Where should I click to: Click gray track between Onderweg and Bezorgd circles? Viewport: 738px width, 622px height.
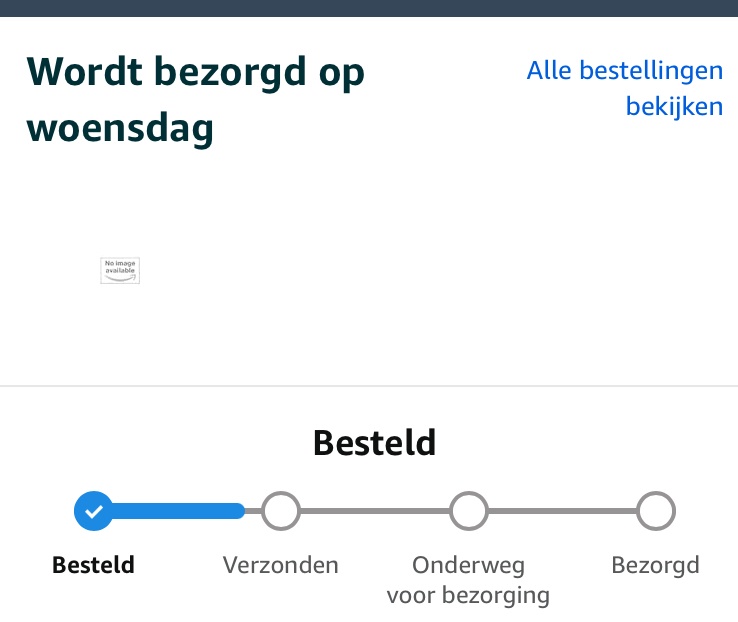562,511
